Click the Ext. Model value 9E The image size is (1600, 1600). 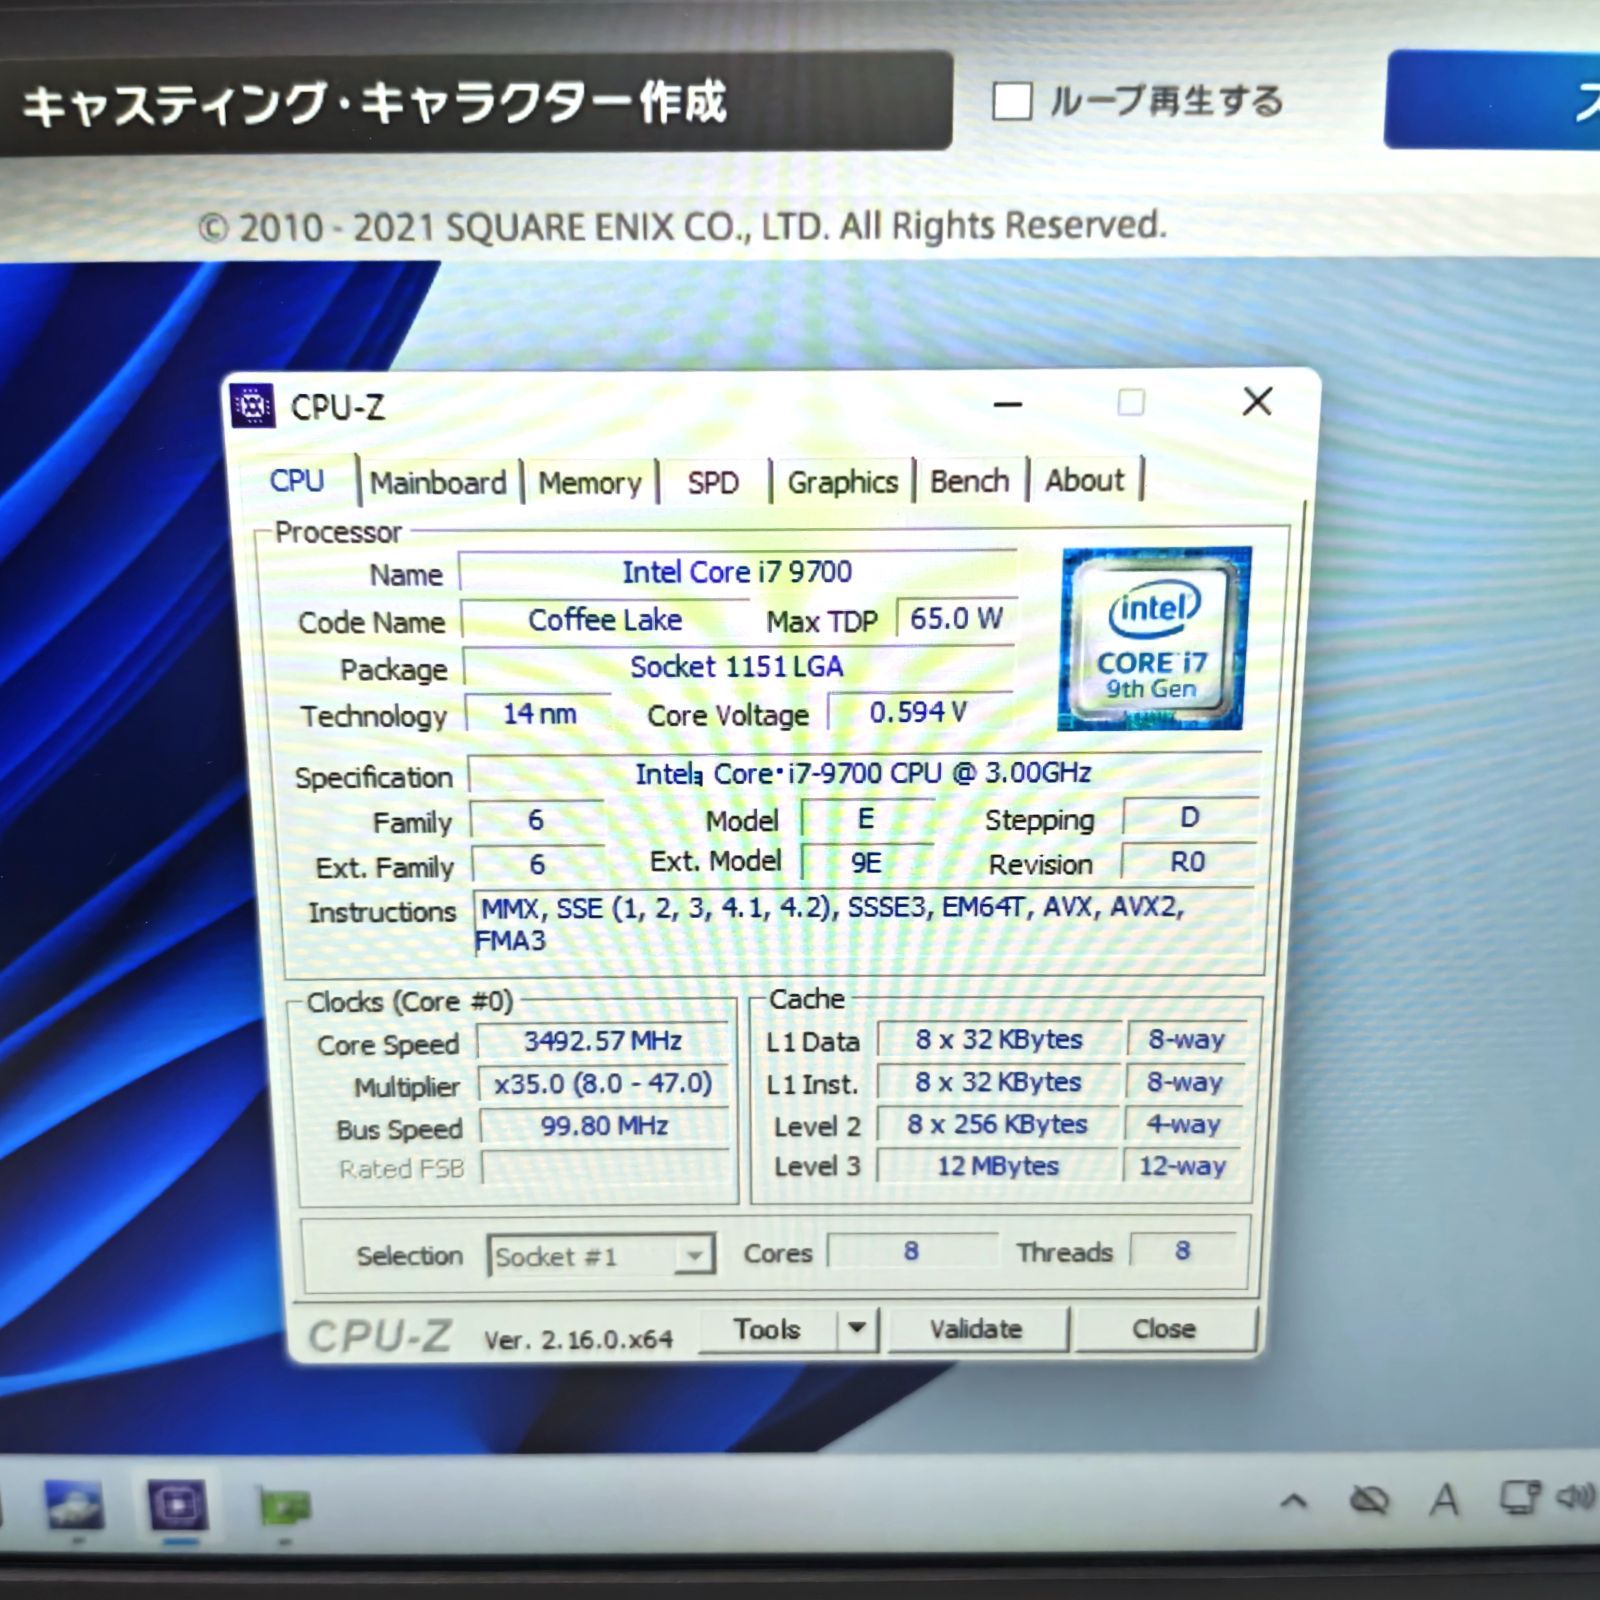pos(866,862)
